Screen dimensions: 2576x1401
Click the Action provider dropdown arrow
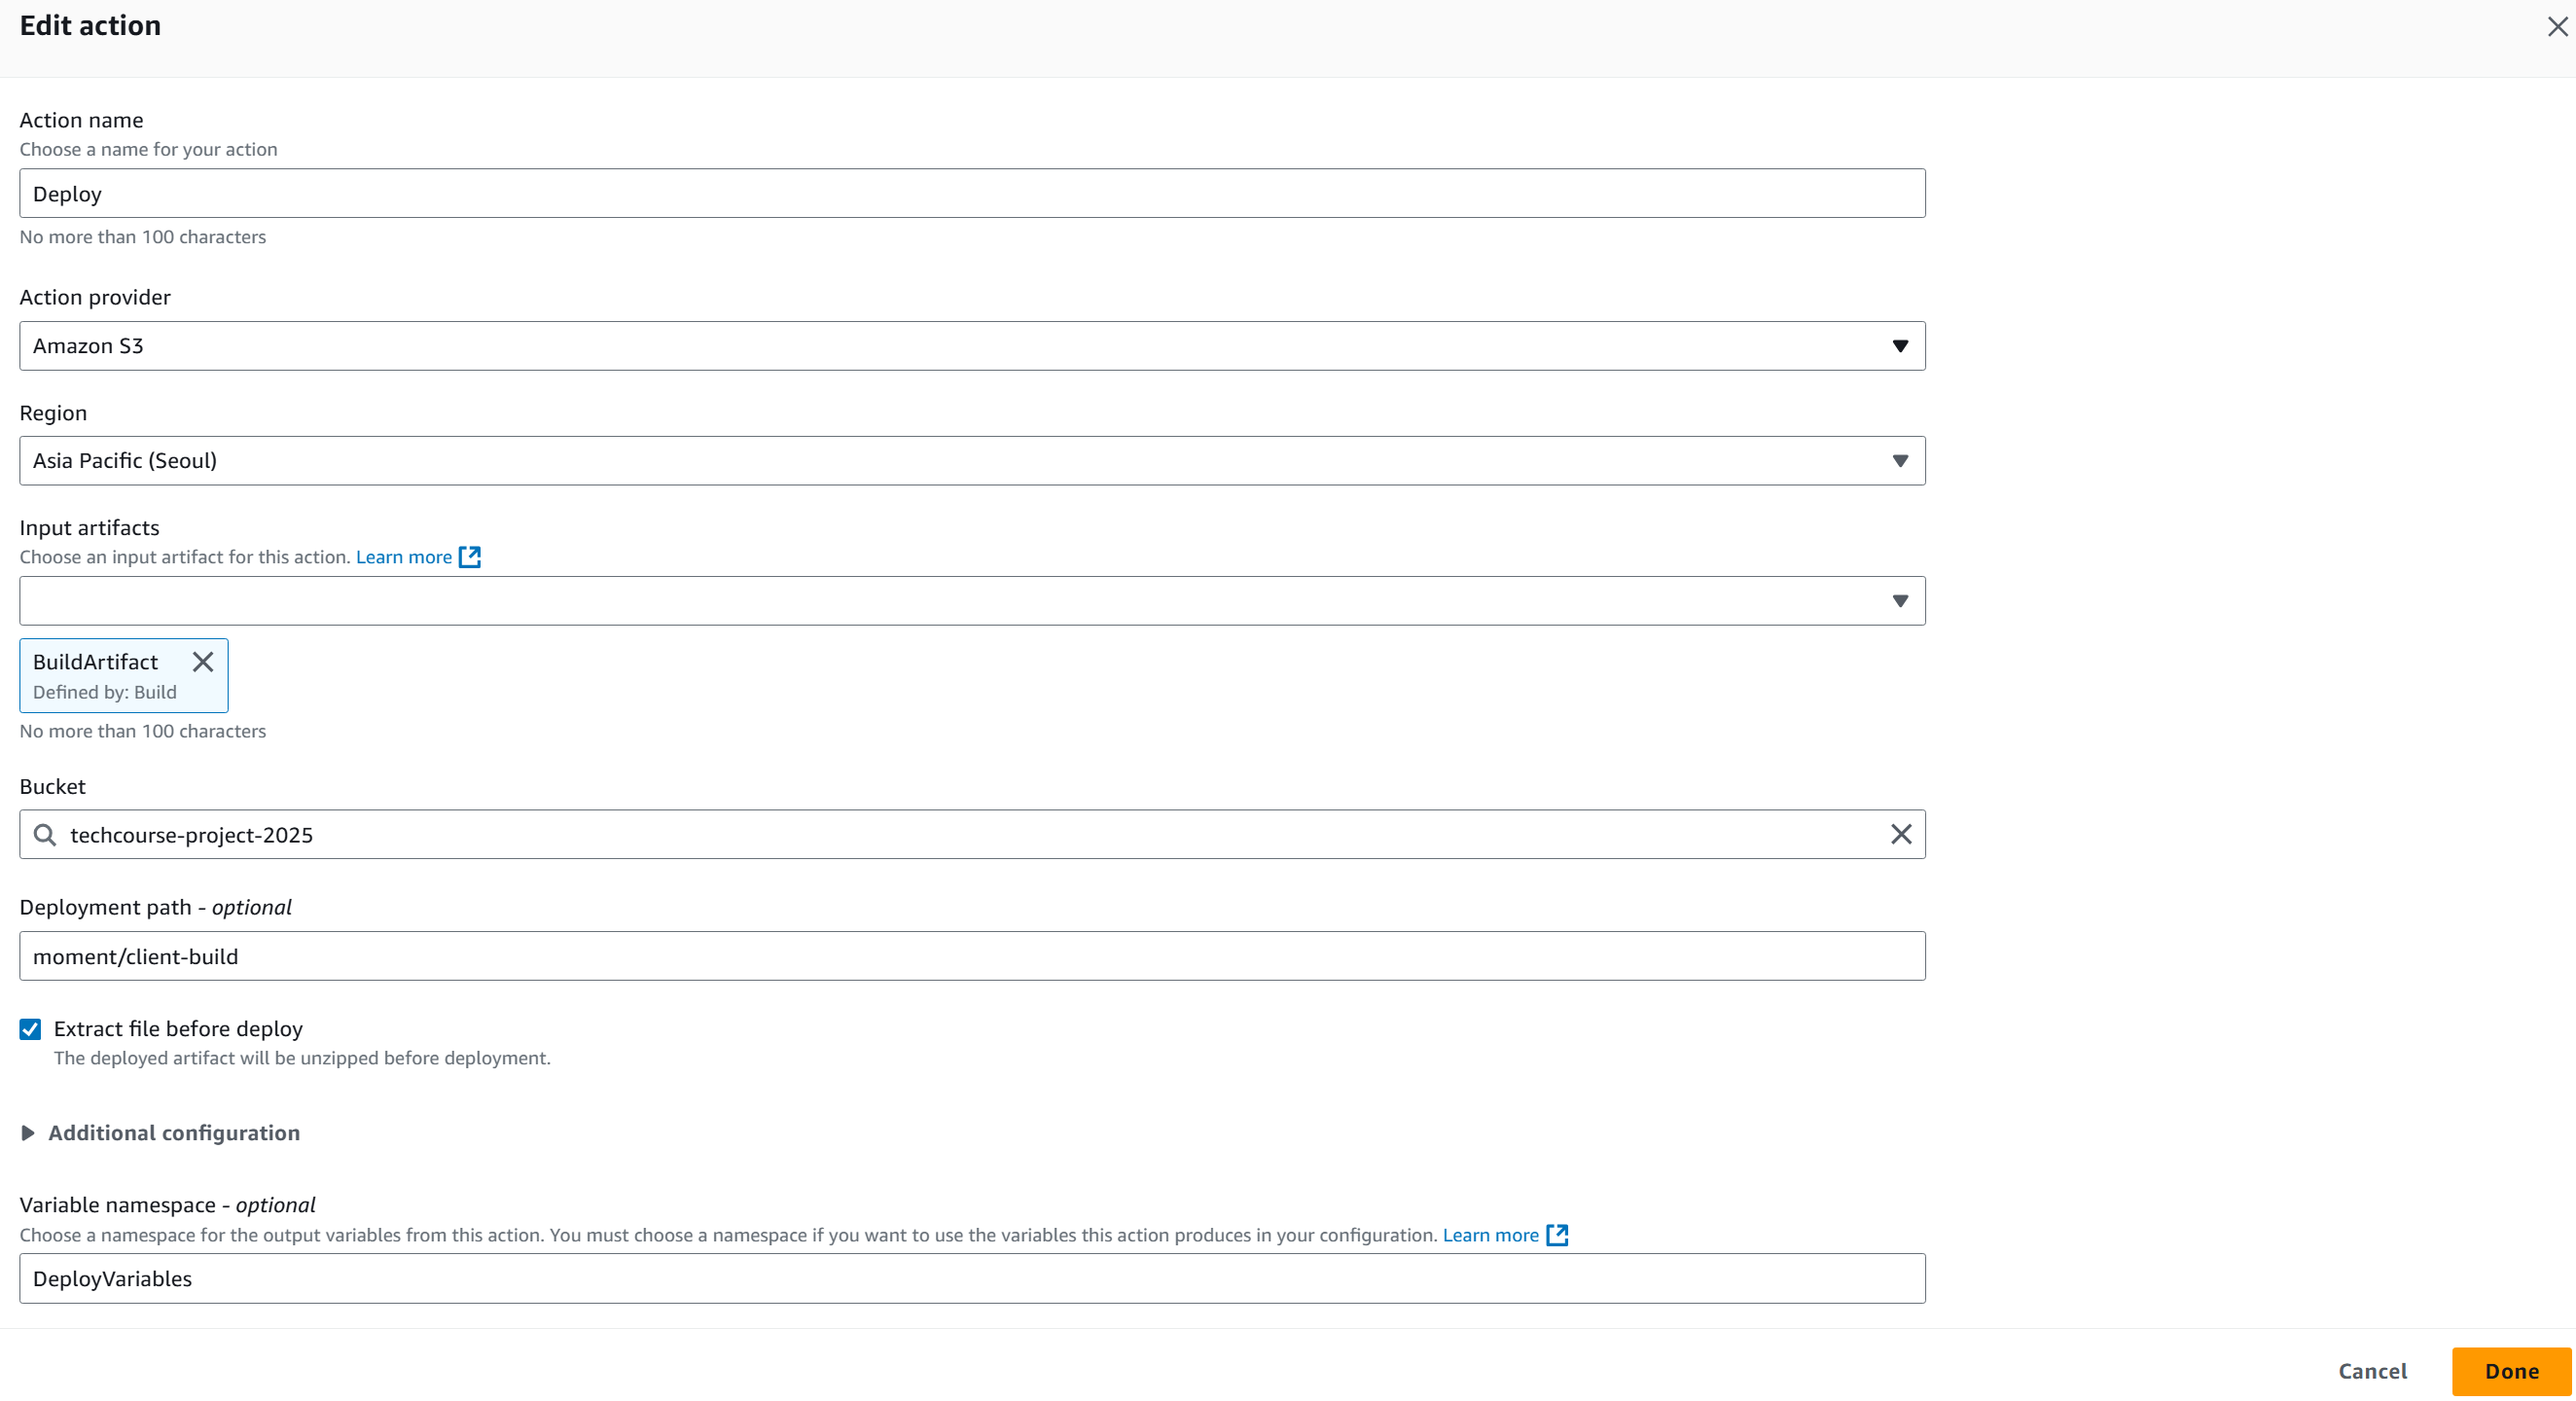tap(1900, 346)
